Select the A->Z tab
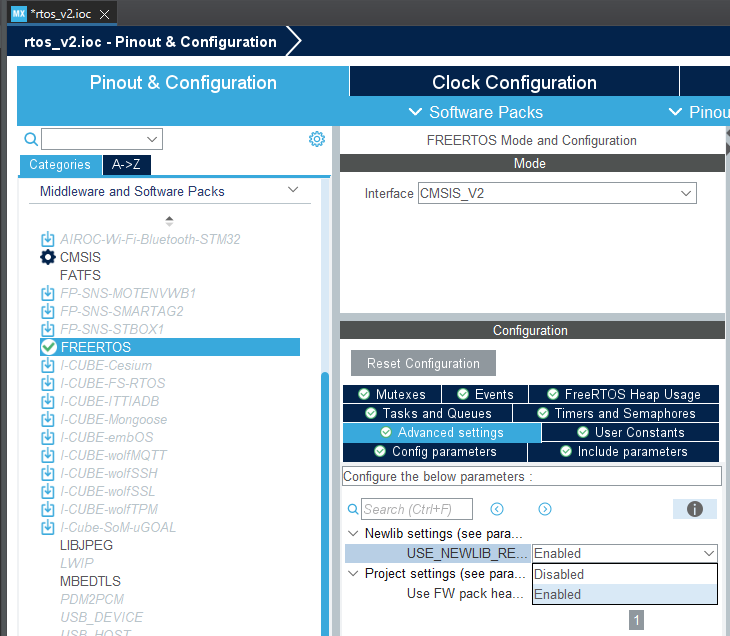The height and width of the screenshot is (636, 730). pyautogui.click(x=126, y=164)
